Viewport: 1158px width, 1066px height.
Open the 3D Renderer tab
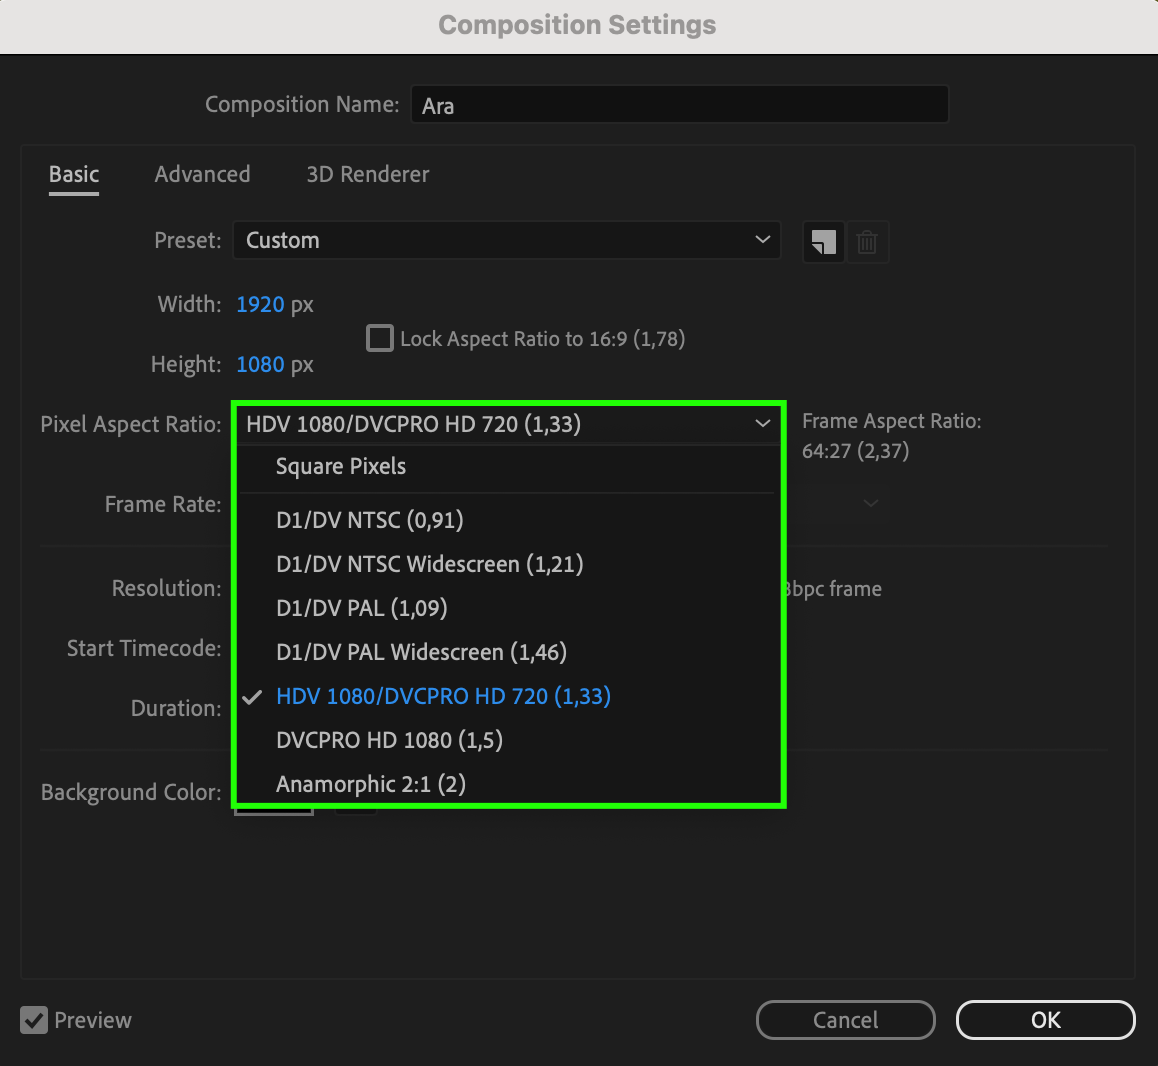pyautogui.click(x=367, y=175)
